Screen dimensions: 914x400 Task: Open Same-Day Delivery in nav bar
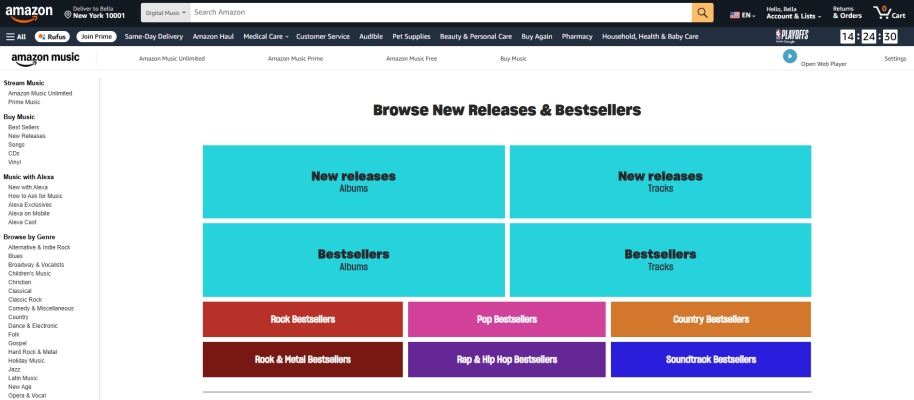coord(154,36)
